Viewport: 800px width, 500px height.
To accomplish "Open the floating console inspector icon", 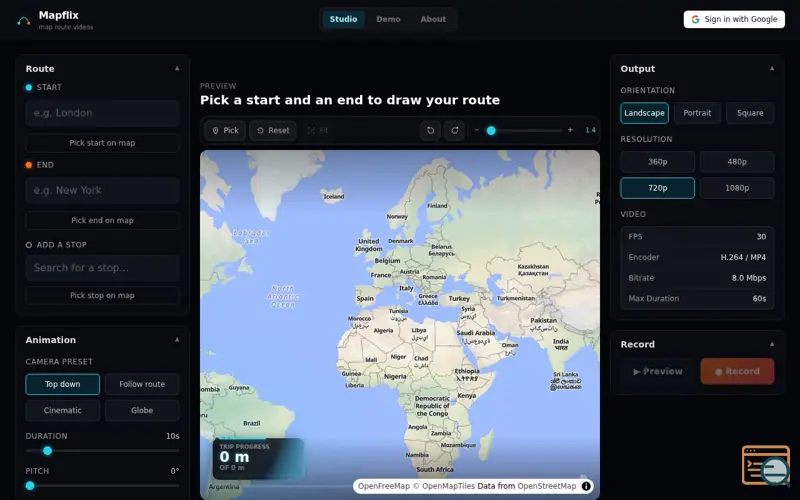I will 766,465.
